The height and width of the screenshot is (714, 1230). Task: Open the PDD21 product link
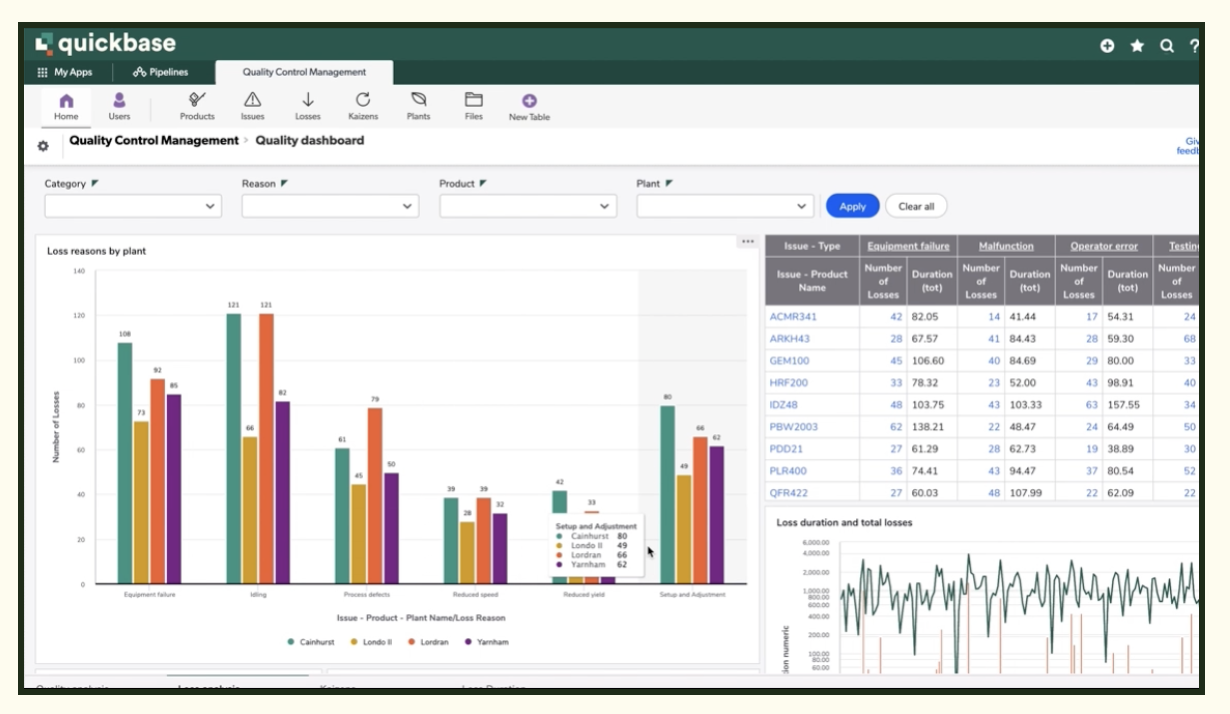pyautogui.click(x=785, y=449)
